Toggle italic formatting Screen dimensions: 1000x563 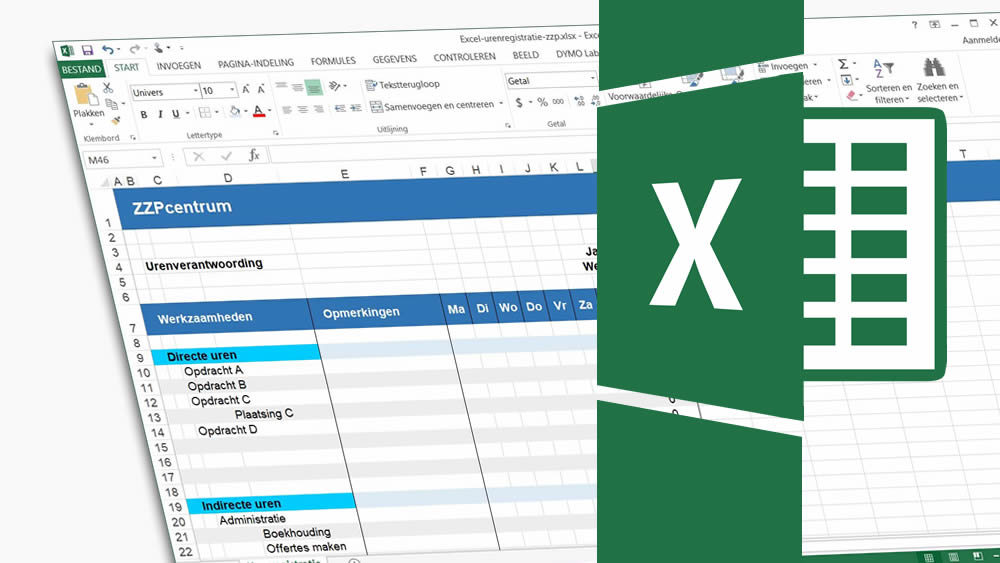(x=160, y=114)
